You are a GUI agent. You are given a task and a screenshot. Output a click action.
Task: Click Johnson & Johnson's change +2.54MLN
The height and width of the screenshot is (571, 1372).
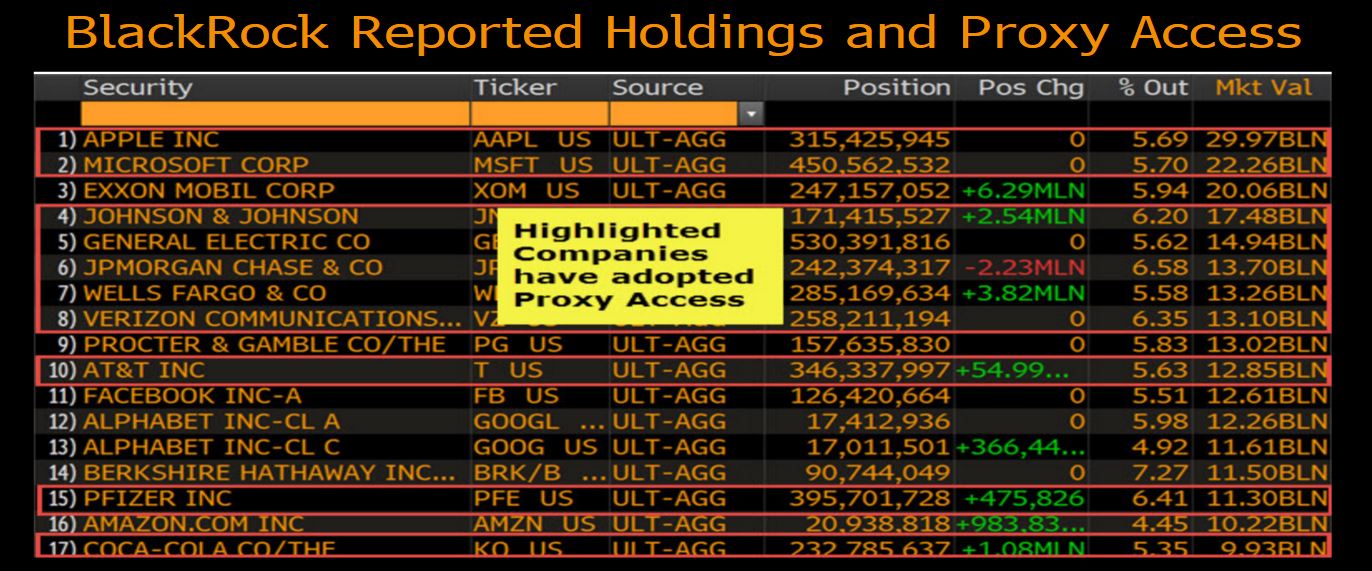(1021, 216)
